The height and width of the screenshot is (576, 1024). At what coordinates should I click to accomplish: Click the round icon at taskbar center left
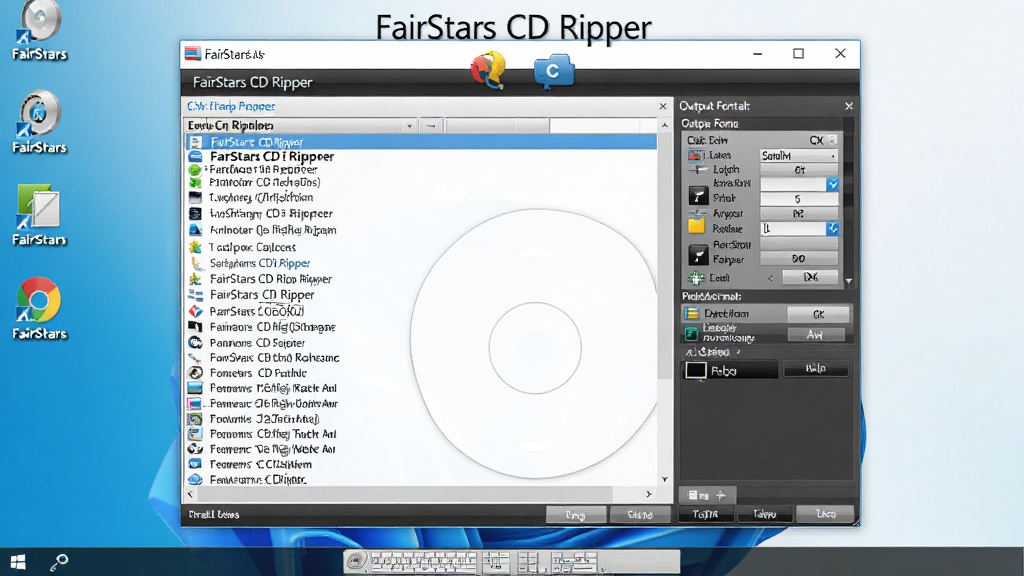point(355,561)
